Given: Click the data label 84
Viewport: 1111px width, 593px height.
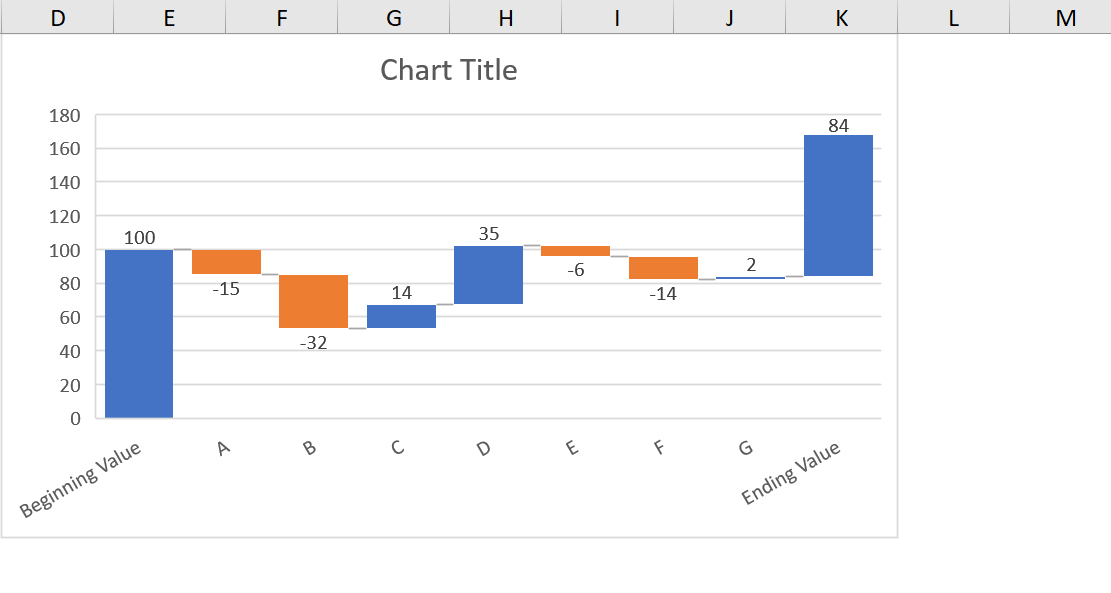Looking at the screenshot, I should tap(838, 126).
